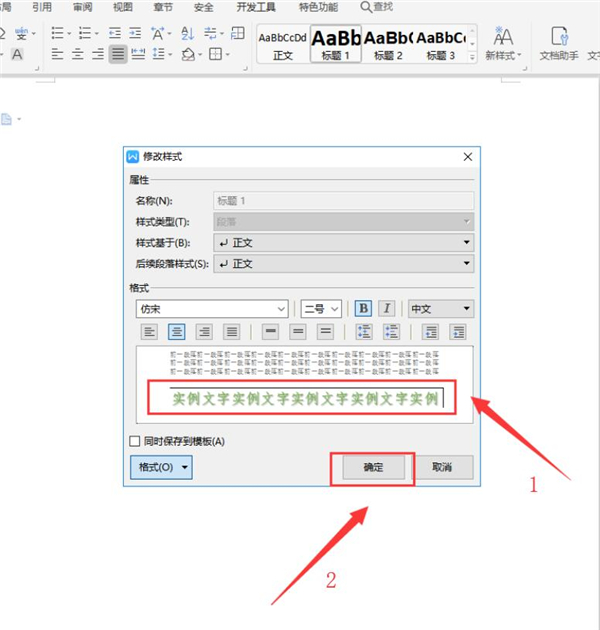Open the New Style (新样式) menu
Screen dimensions: 600x630
pyautogui.click(x=503, y=43)
